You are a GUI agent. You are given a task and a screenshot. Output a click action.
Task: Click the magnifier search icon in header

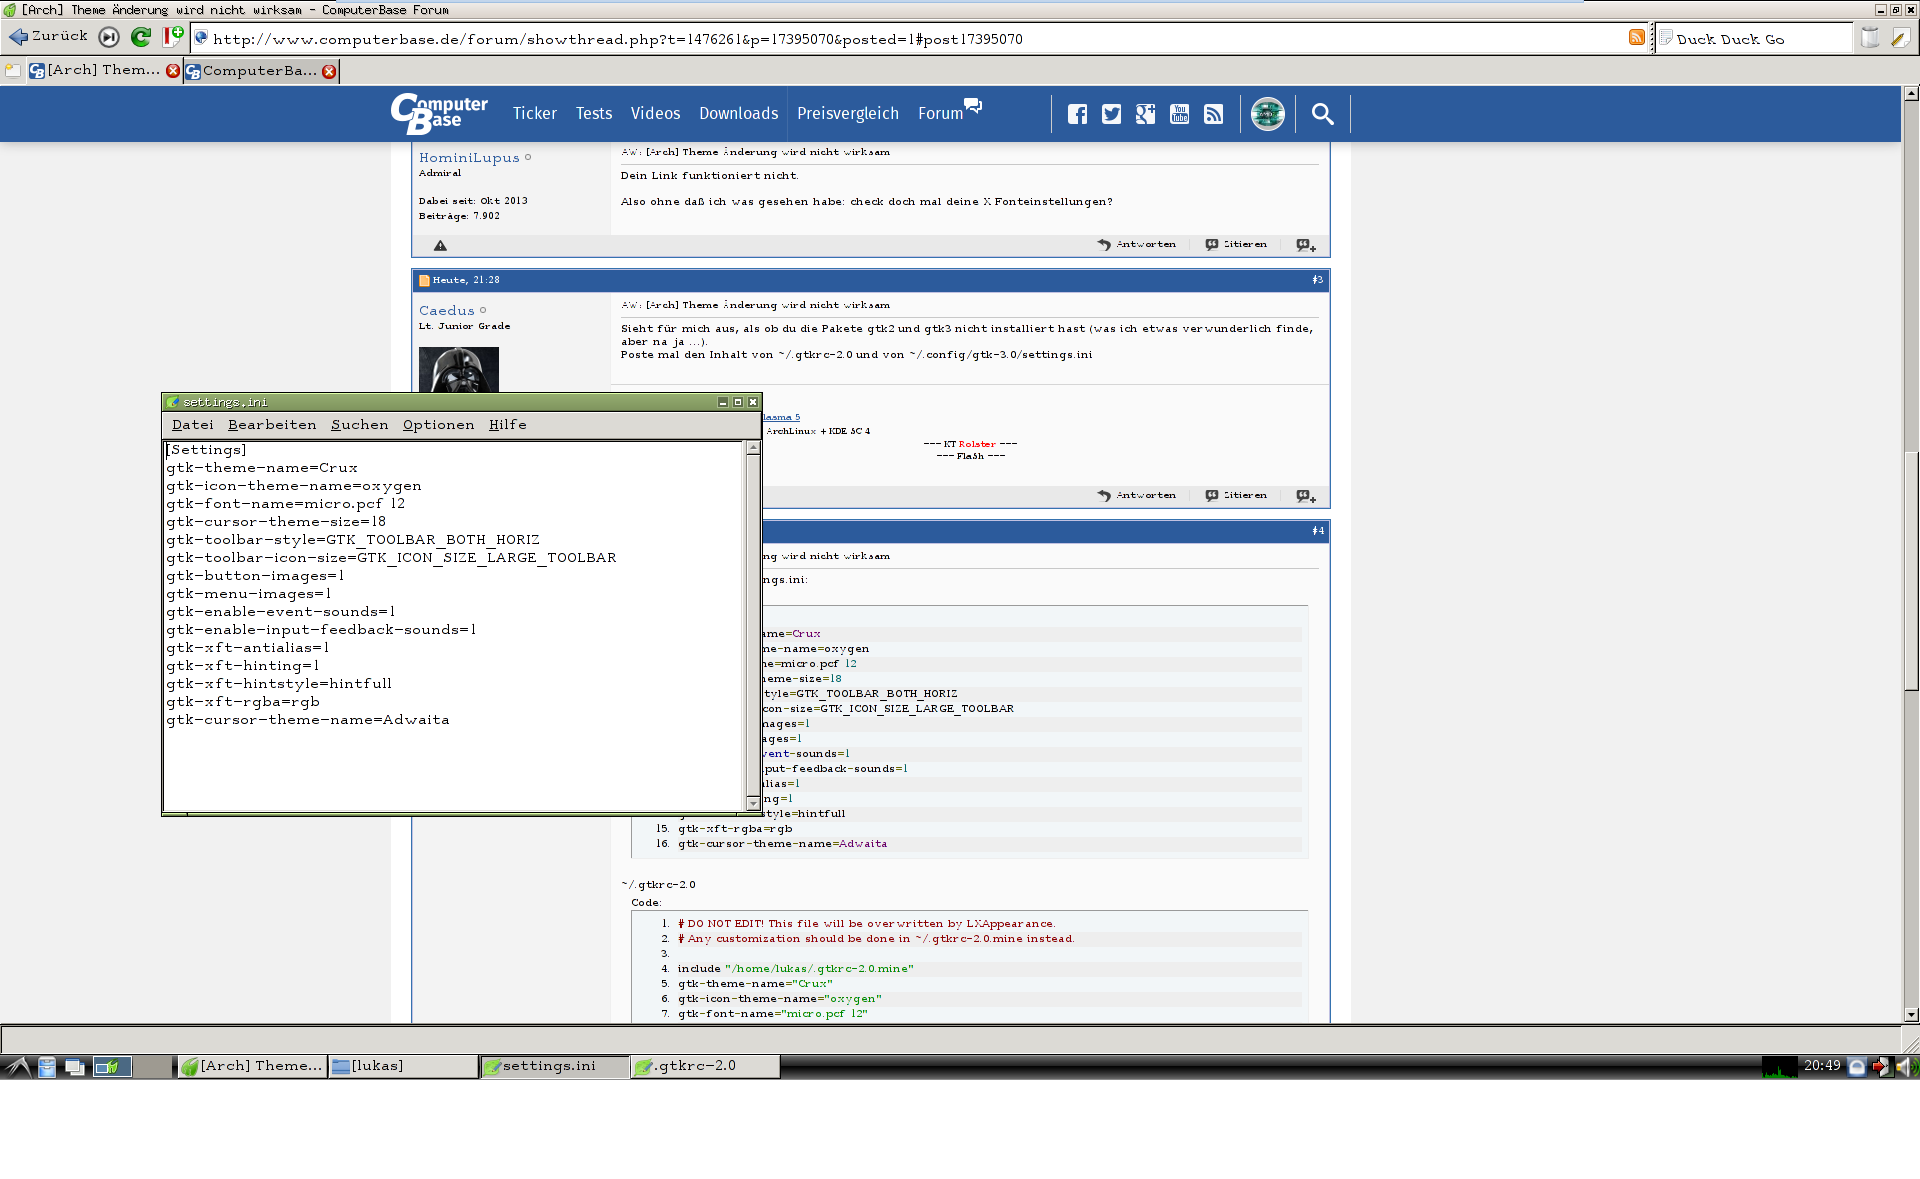1322,114
